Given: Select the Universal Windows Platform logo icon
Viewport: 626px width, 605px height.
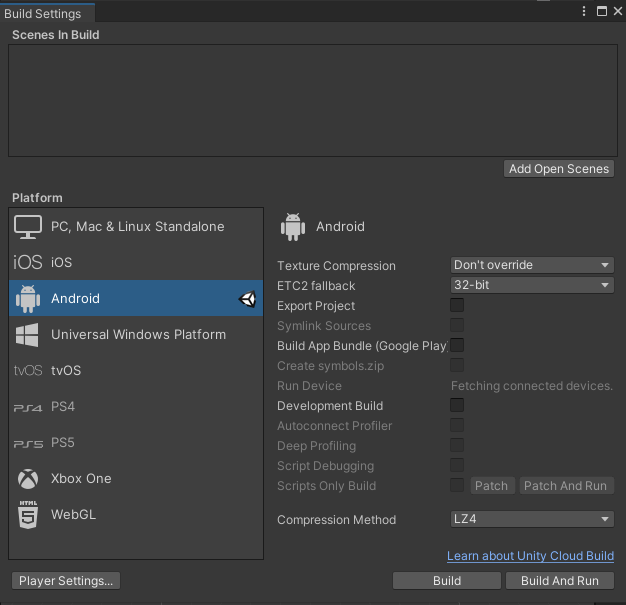Looking at the screenshot, I should click(x=27, y=335).
